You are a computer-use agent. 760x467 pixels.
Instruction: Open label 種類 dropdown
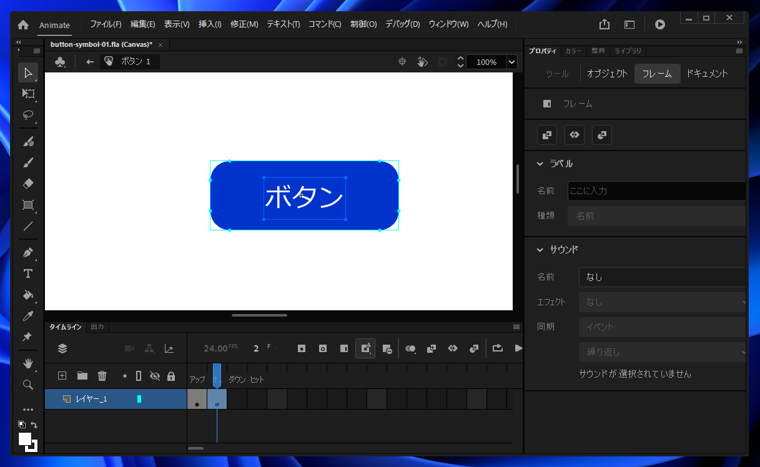tap(656, 216)
